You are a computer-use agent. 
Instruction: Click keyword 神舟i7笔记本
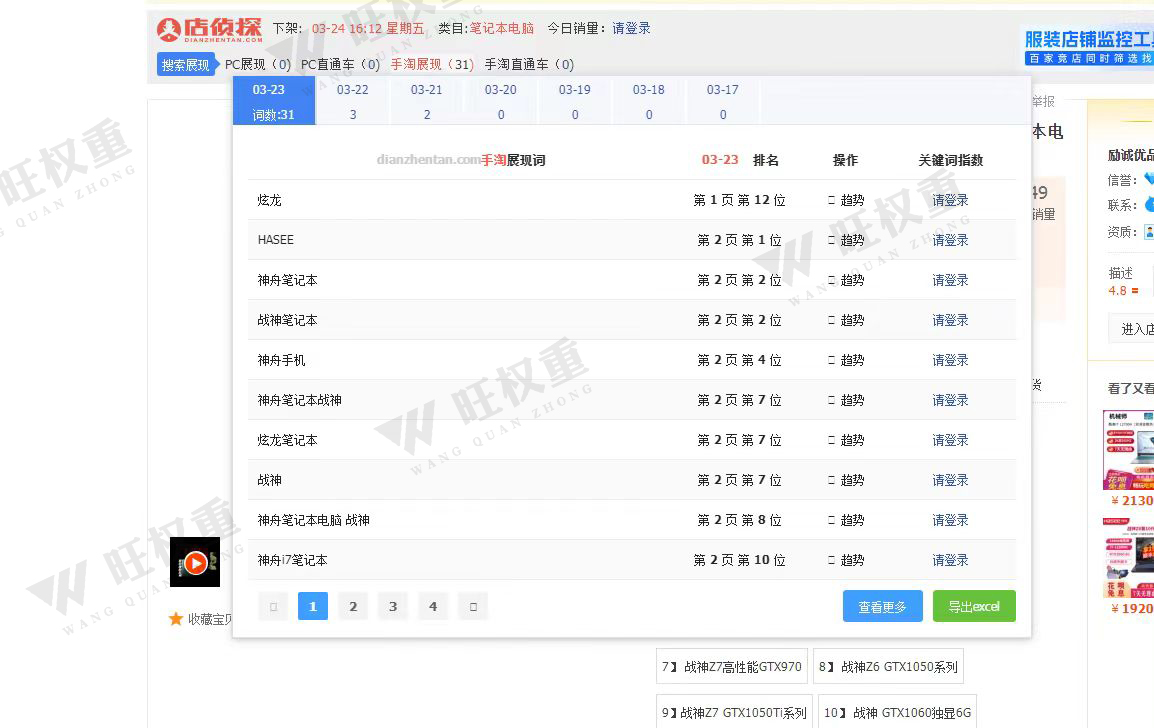292,560
